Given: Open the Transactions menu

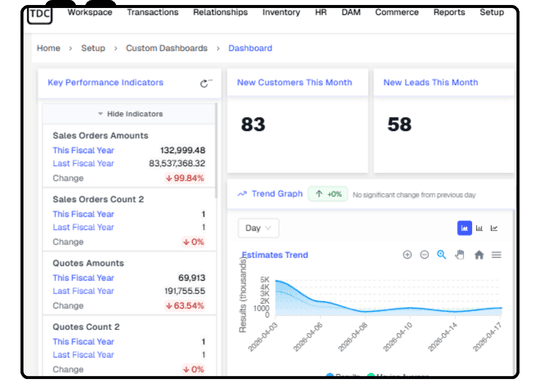Looking at the screenshot, I should tap(153, 12).
